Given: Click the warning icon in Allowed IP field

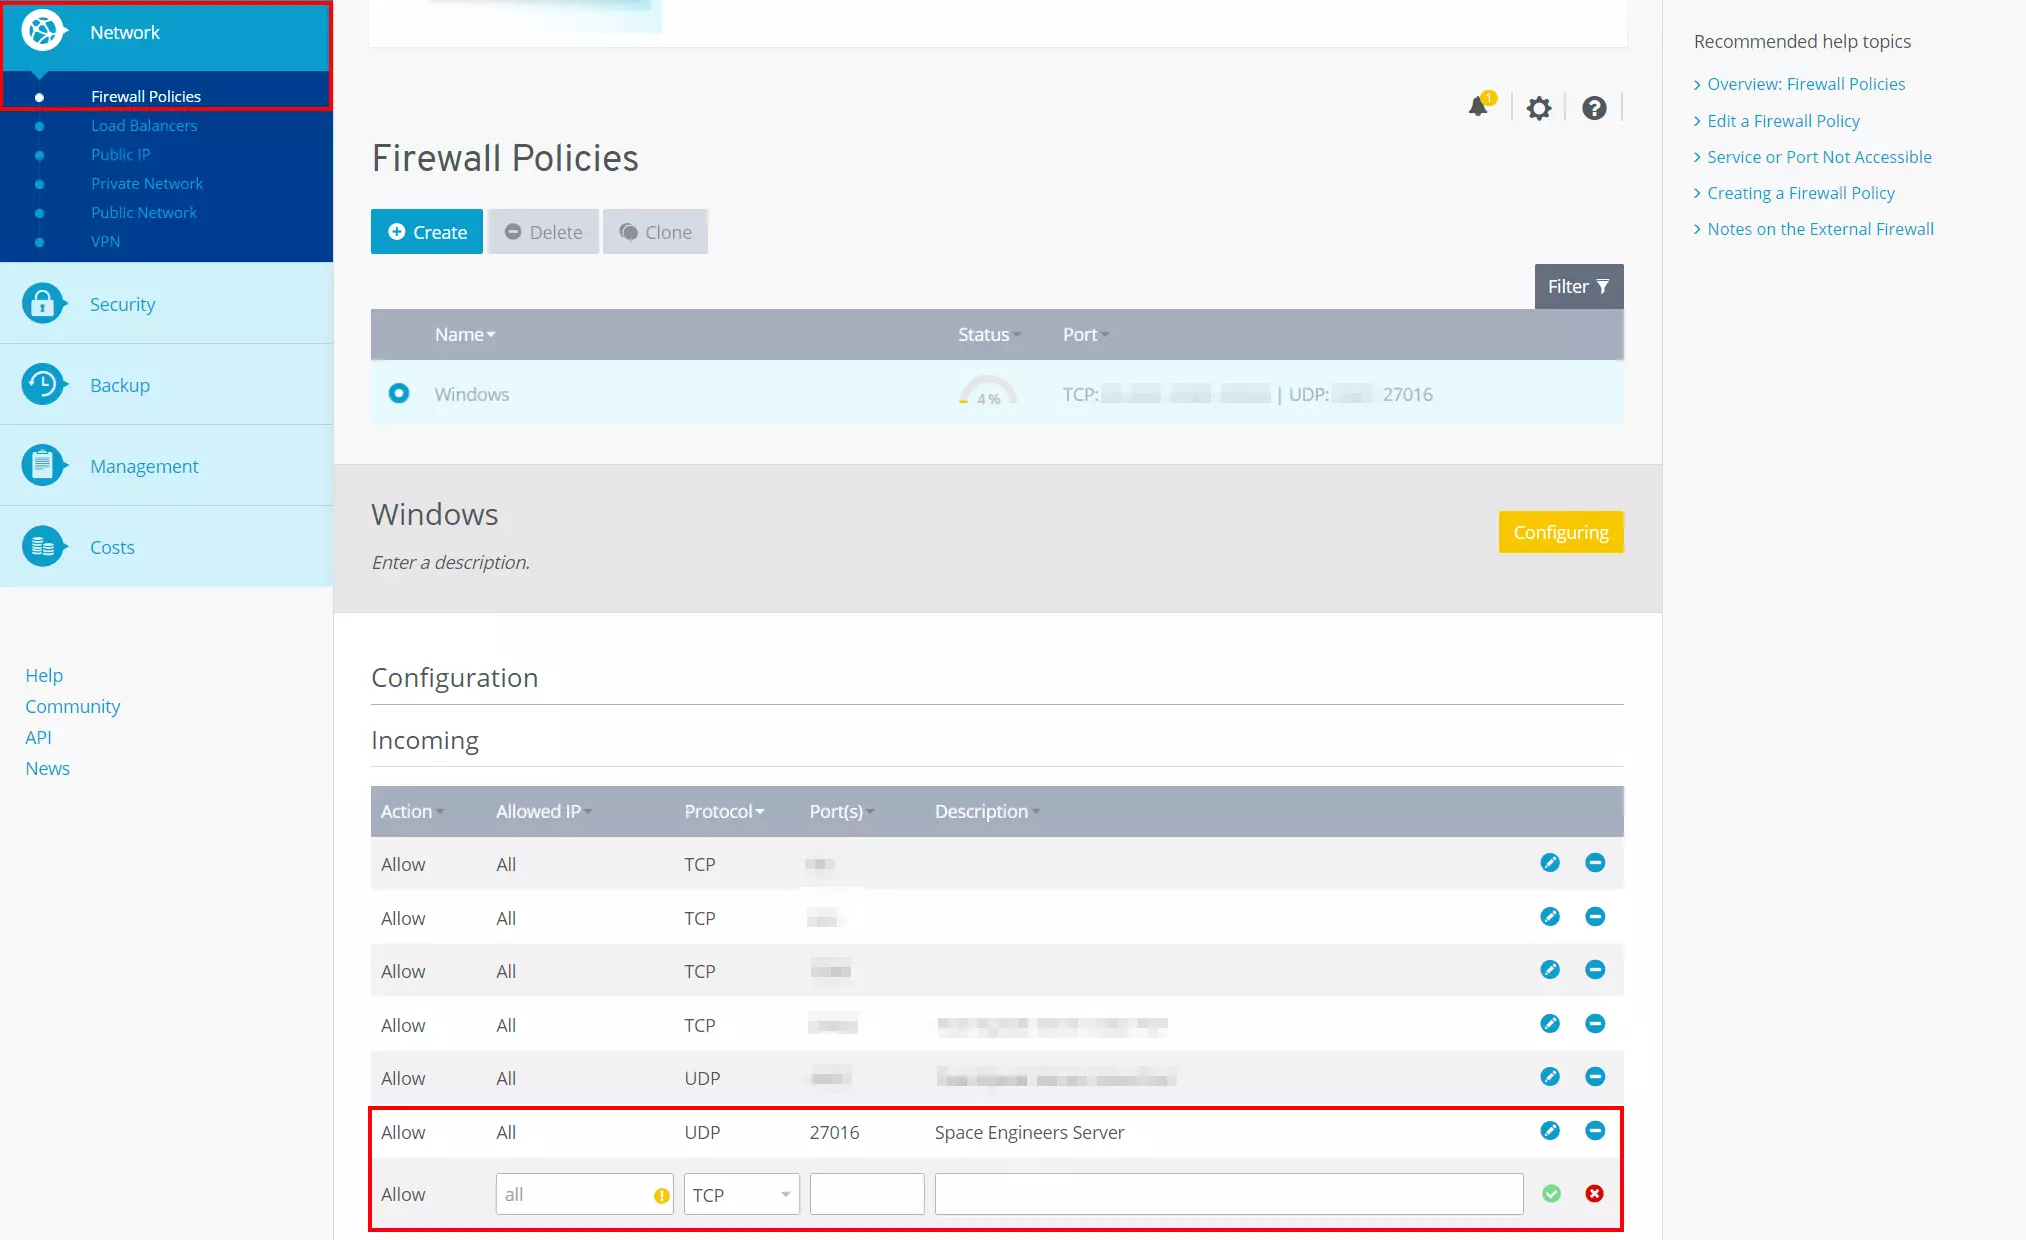Looking at the screenshot, I should (x=661, y=1195).
